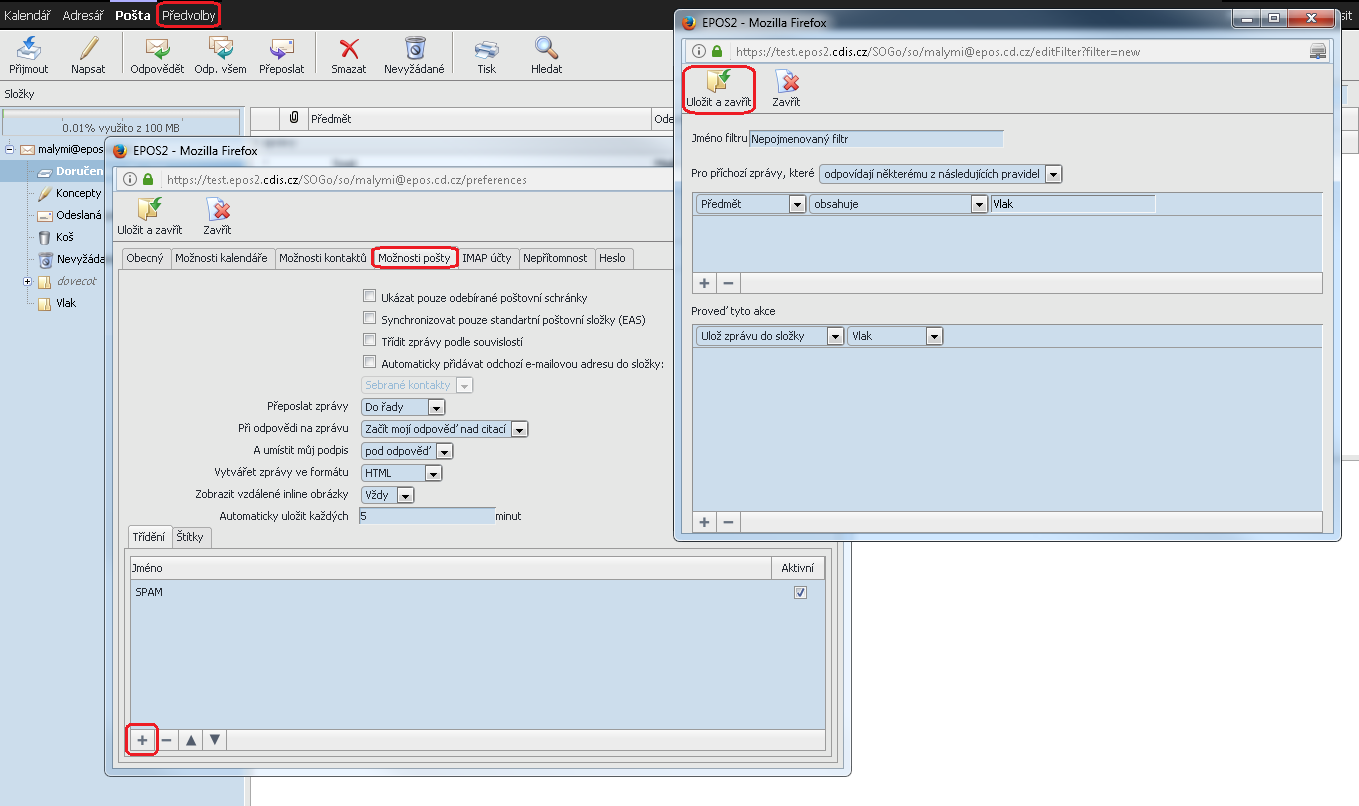Image resolution: width=1359 pixels, height=806 pixels.
Task: Open the obsahuje operator dropdown
Action: (899, 204)
